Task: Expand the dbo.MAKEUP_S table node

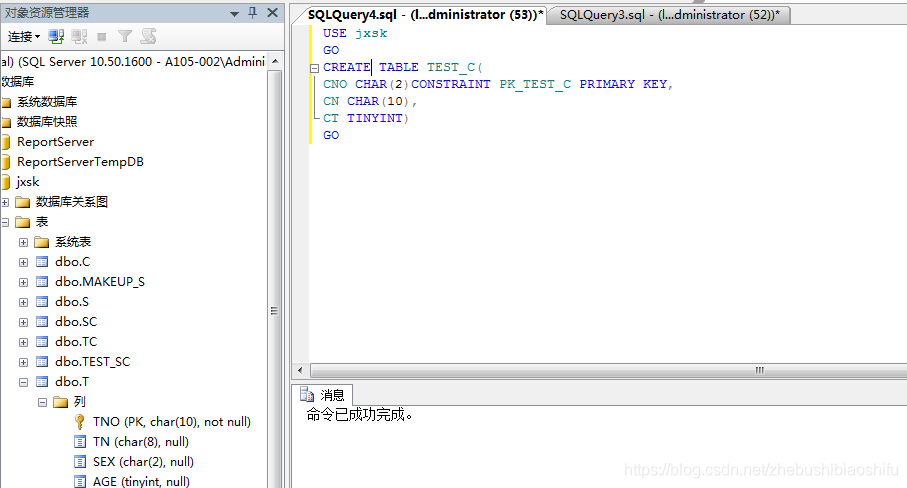Action: click(x=23, y=282)
